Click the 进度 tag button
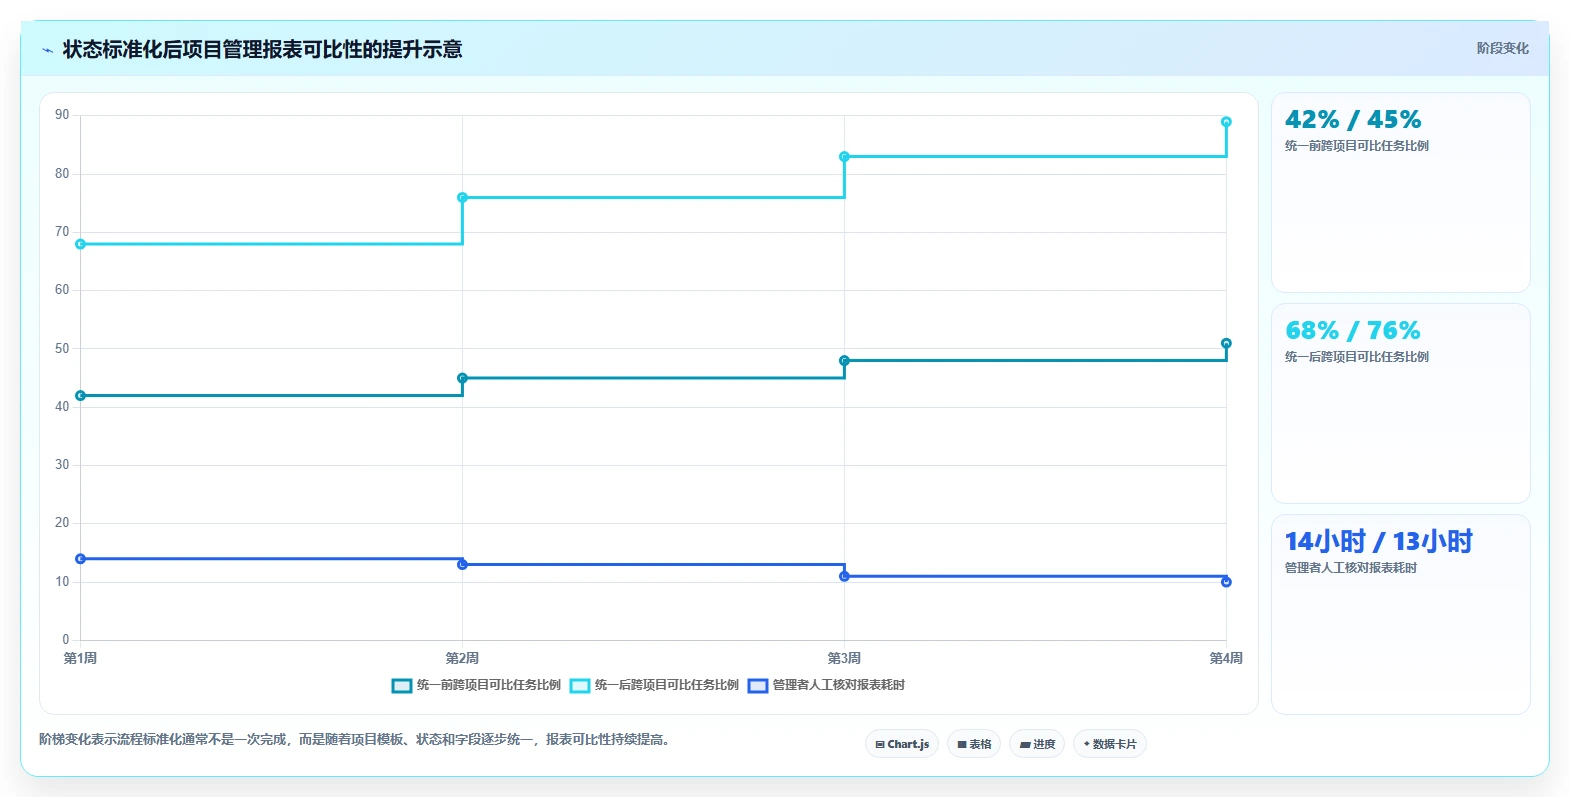 pyautogui.click(x=1037, y=744)
